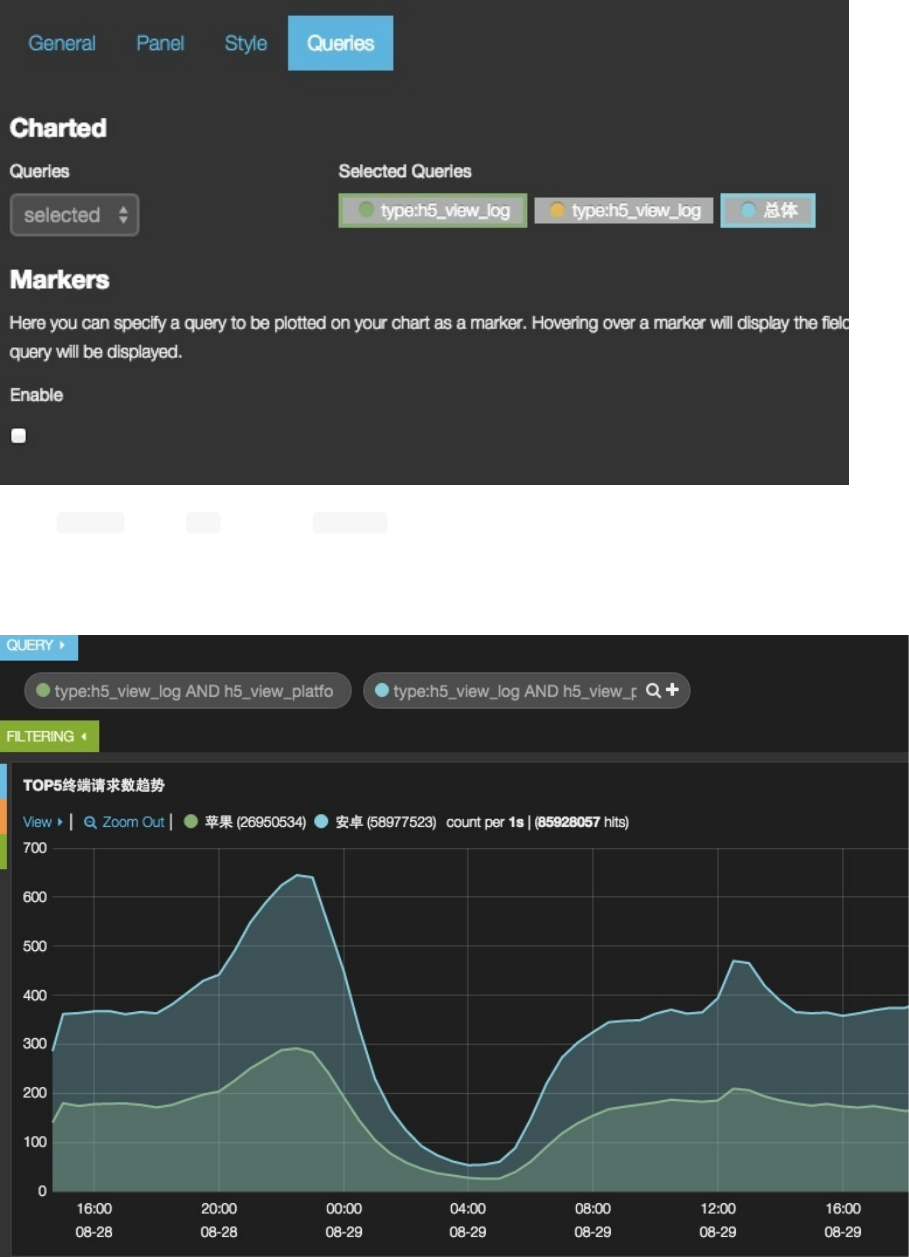This screenshot has height=1257, width=909.
Task: Add a new query with the plus icon
Action: 672,690
